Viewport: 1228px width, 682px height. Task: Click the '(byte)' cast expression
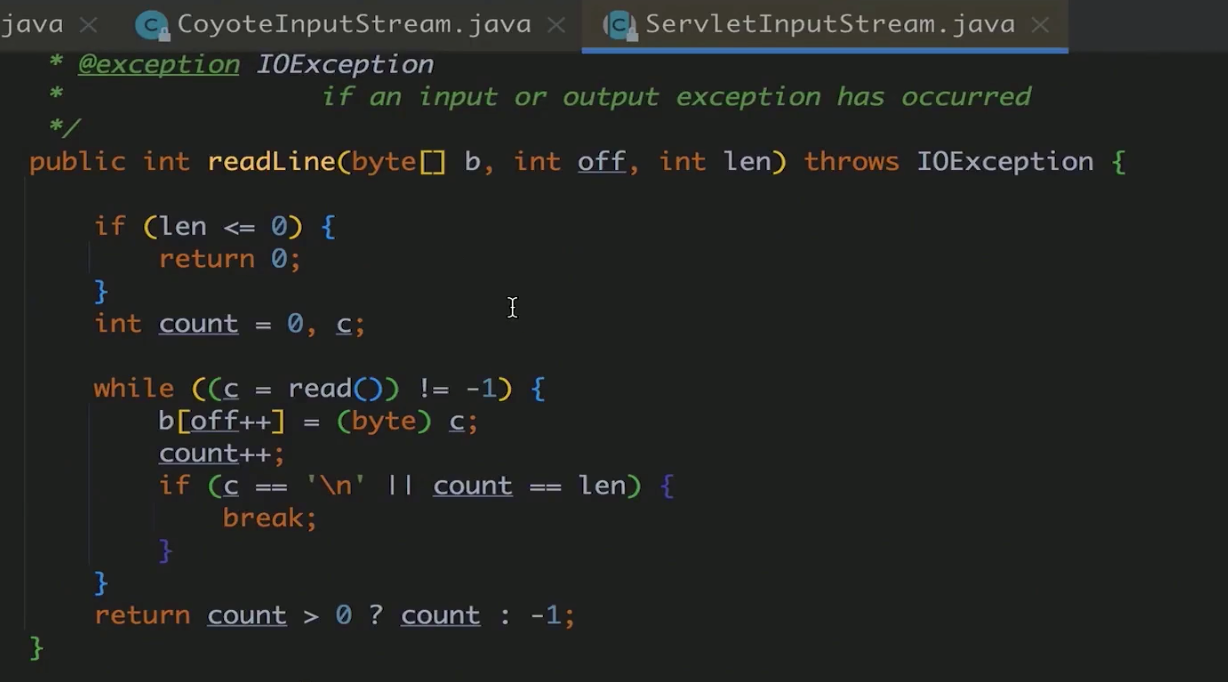click(x=384, y=421)
